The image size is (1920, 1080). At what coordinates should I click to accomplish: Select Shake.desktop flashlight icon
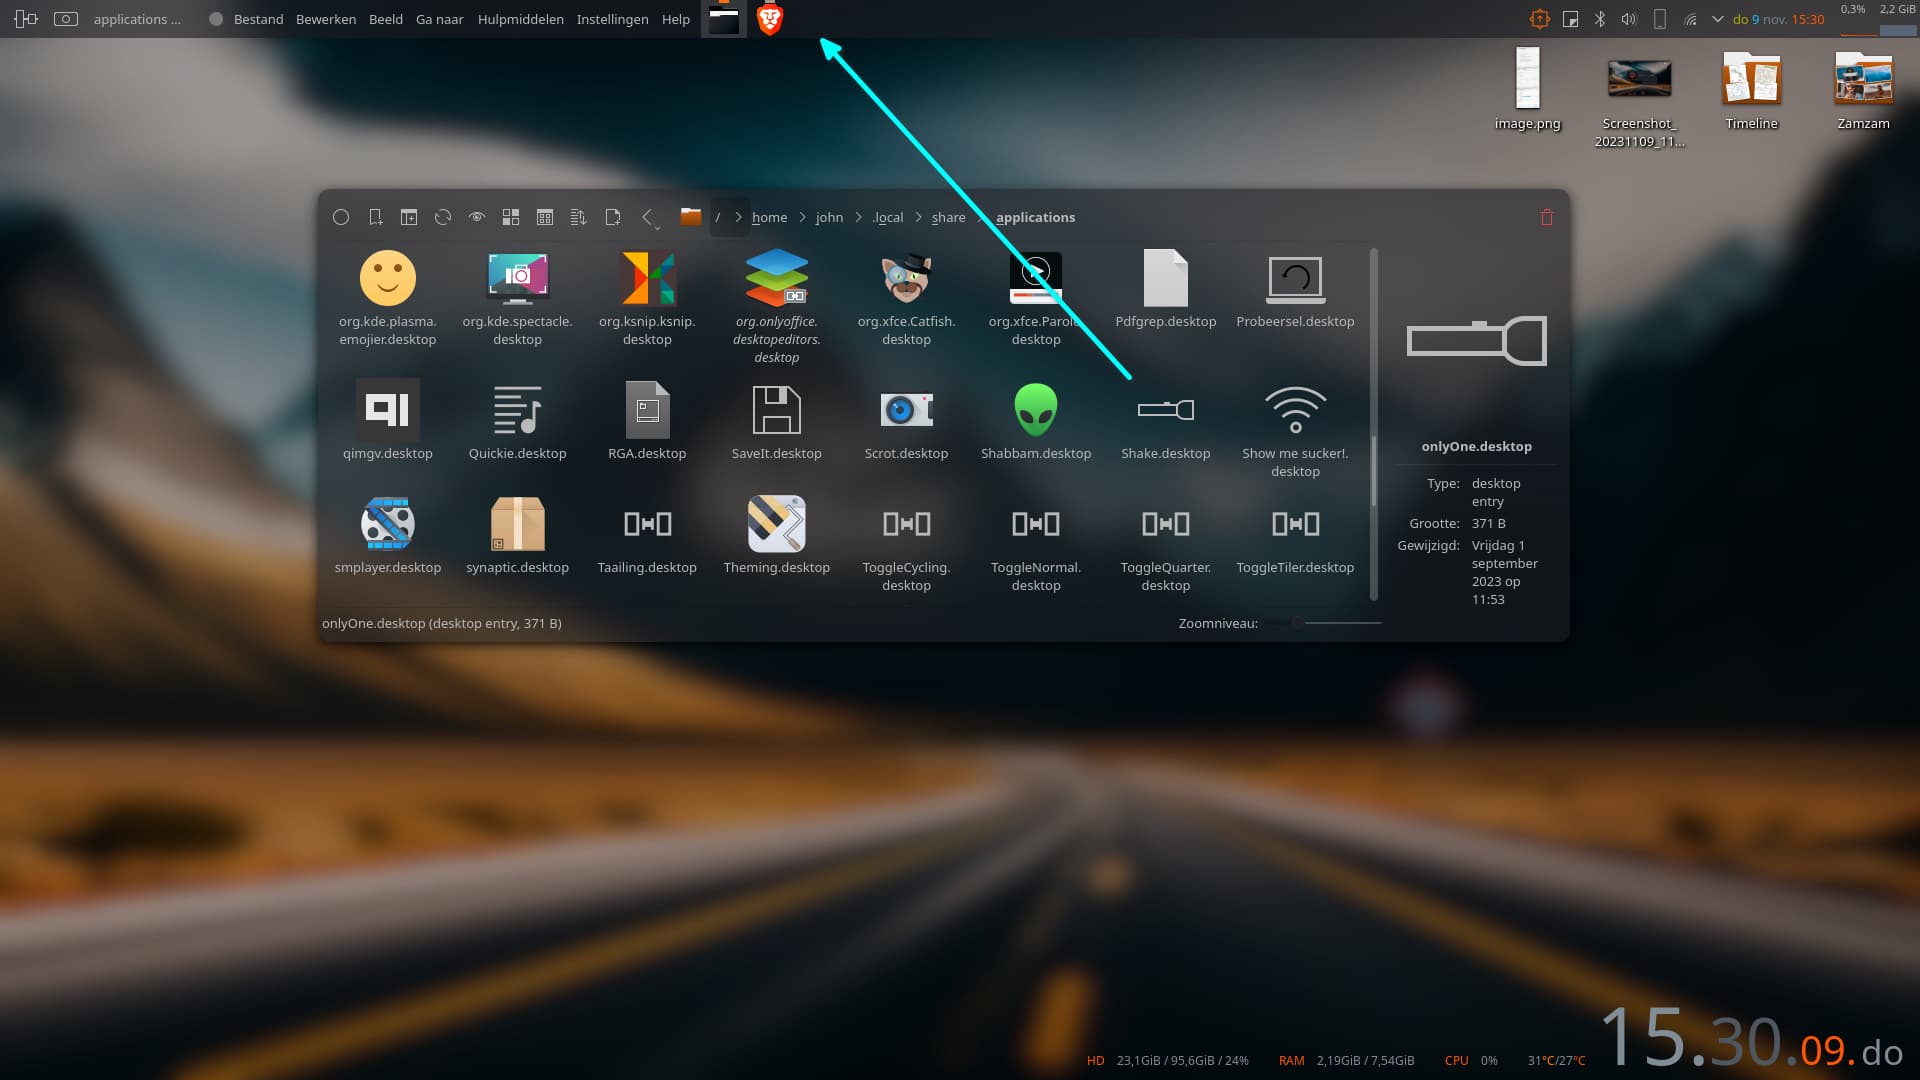pyautogui.click(x=1166, y=410)
